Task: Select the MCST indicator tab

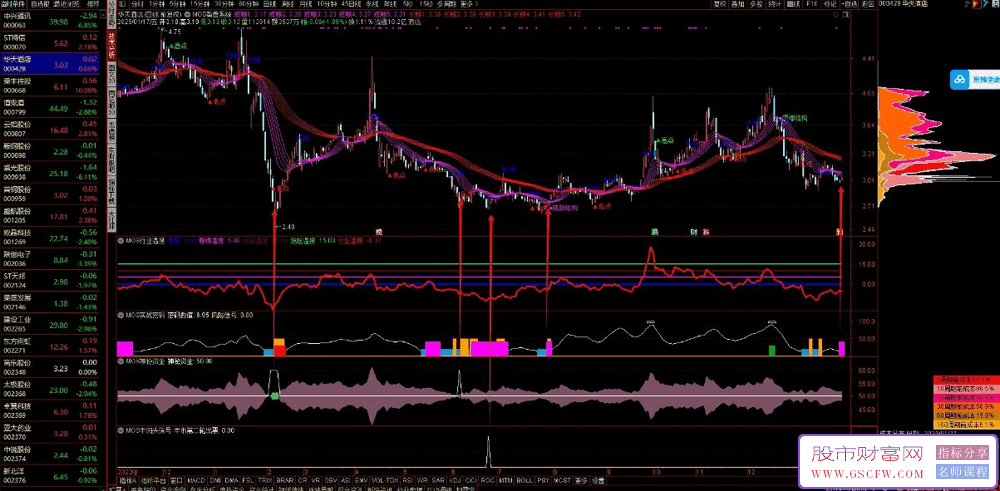Action: [562, 480]
